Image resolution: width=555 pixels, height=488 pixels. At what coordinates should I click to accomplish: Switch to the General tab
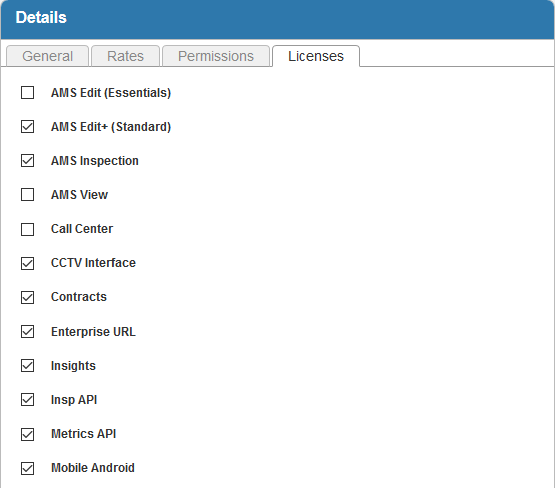pos(47,56)
